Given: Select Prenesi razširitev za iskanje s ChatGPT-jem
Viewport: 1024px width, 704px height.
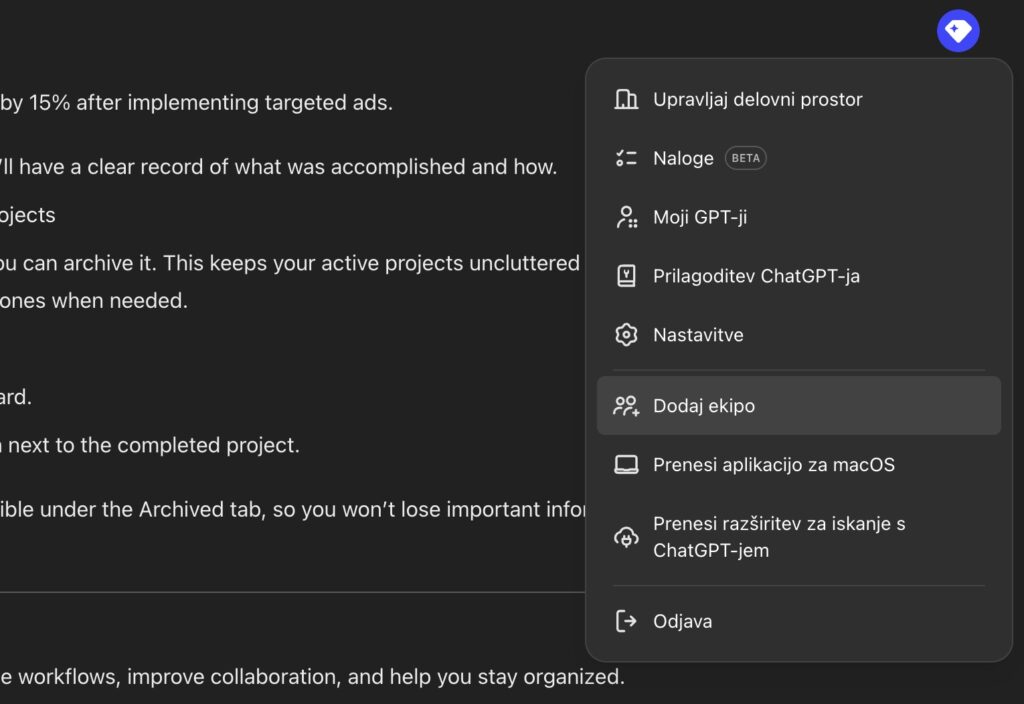Looking at the screenshot, I should tap(799, 537).
